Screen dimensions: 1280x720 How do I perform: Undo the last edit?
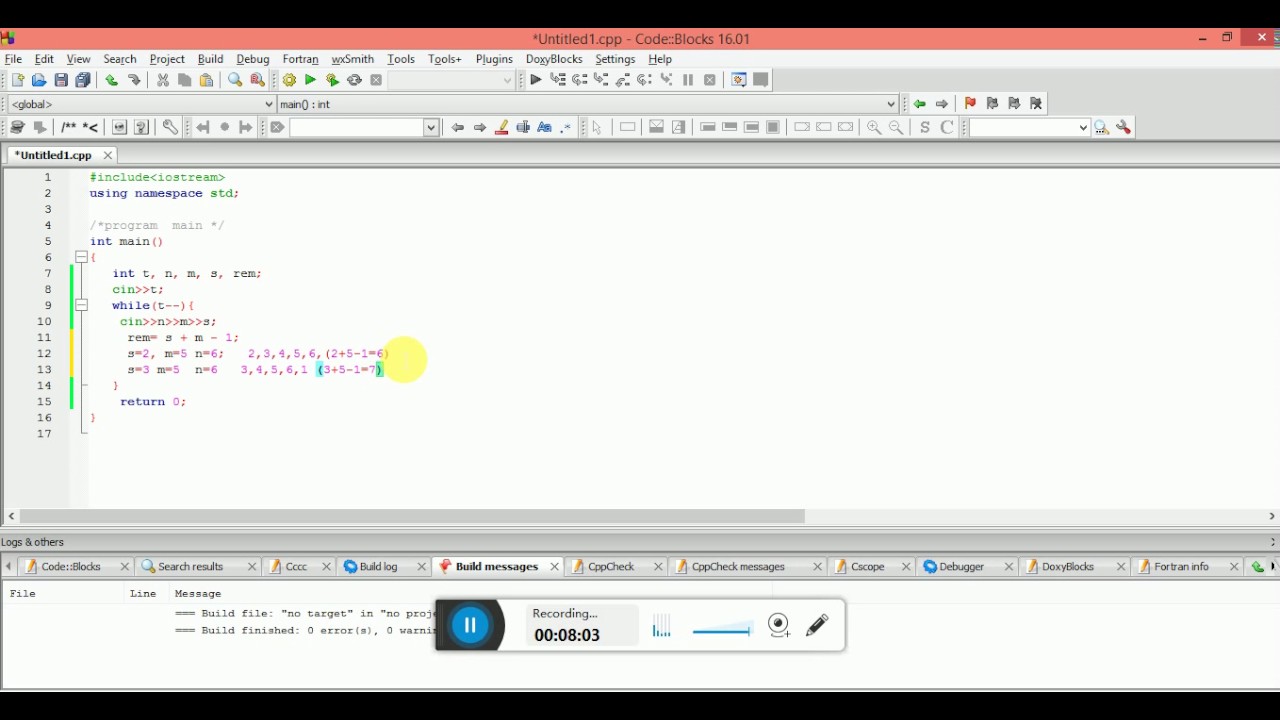click(x=111, y=80)
